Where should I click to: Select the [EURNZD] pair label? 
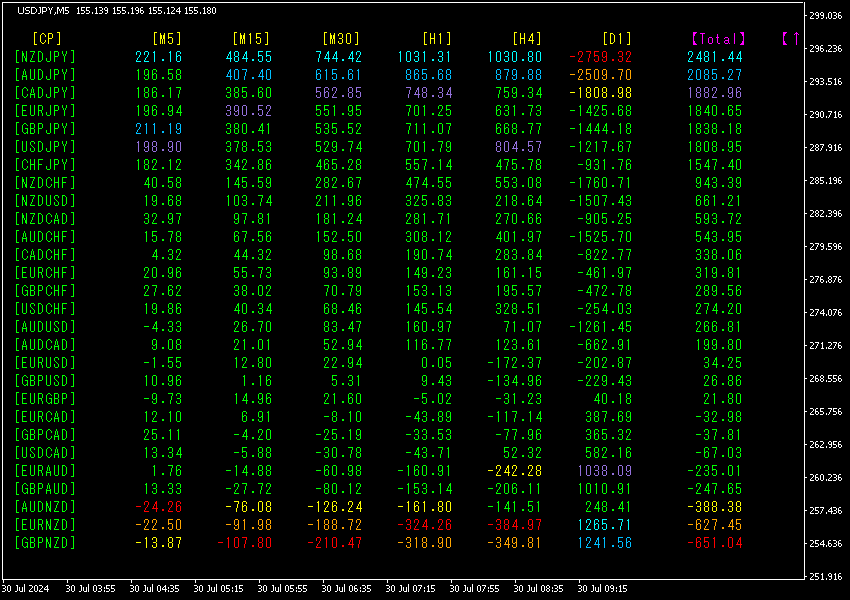click(x=45, y=525)
